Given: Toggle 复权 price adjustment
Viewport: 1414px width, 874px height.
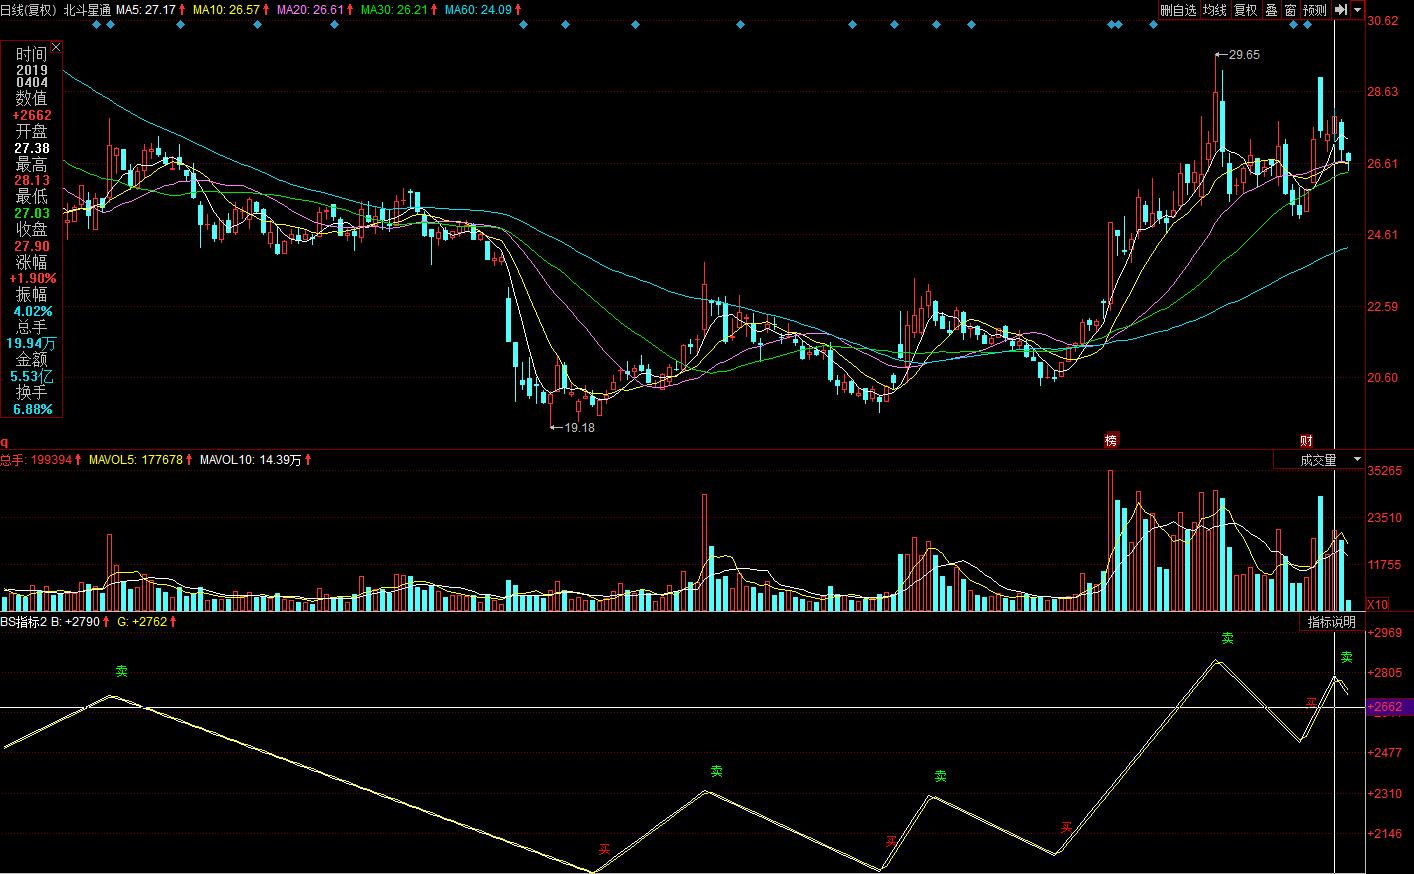Looking at the screenshot, I should click(x=1245, y=10).
